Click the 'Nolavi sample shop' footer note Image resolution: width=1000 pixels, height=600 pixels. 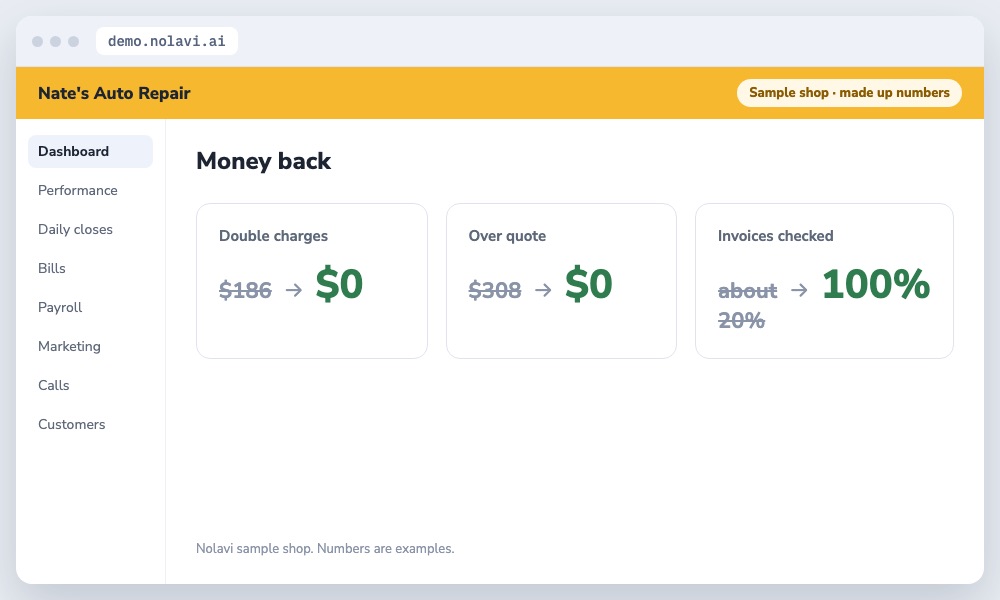click(325, 548)
